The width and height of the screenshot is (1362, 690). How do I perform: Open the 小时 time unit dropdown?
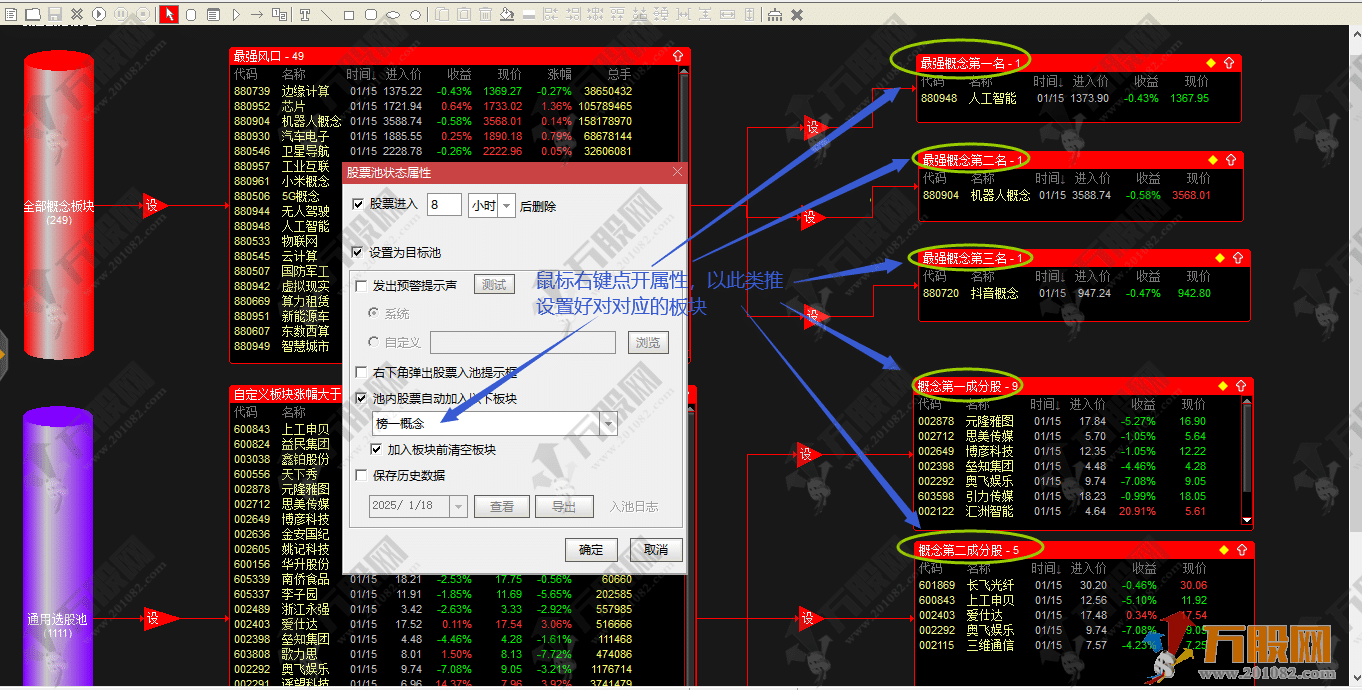pyautogui.click(x=507, y=205)
